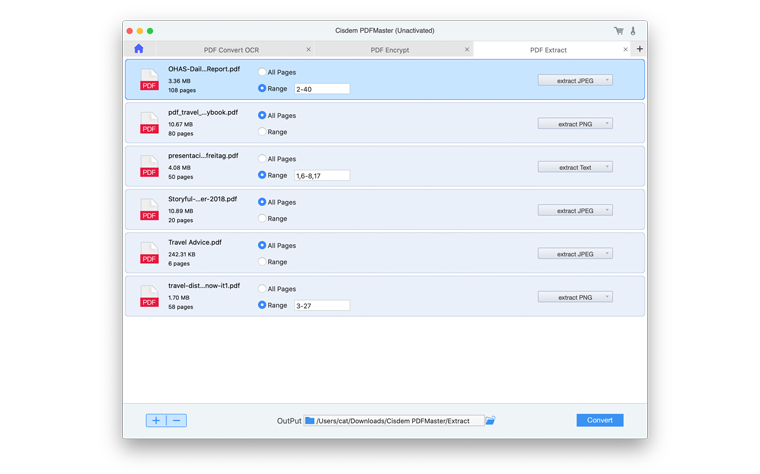Open extract PNG dropdown for travel-dist...now-it1.pdf

(575, 297)
